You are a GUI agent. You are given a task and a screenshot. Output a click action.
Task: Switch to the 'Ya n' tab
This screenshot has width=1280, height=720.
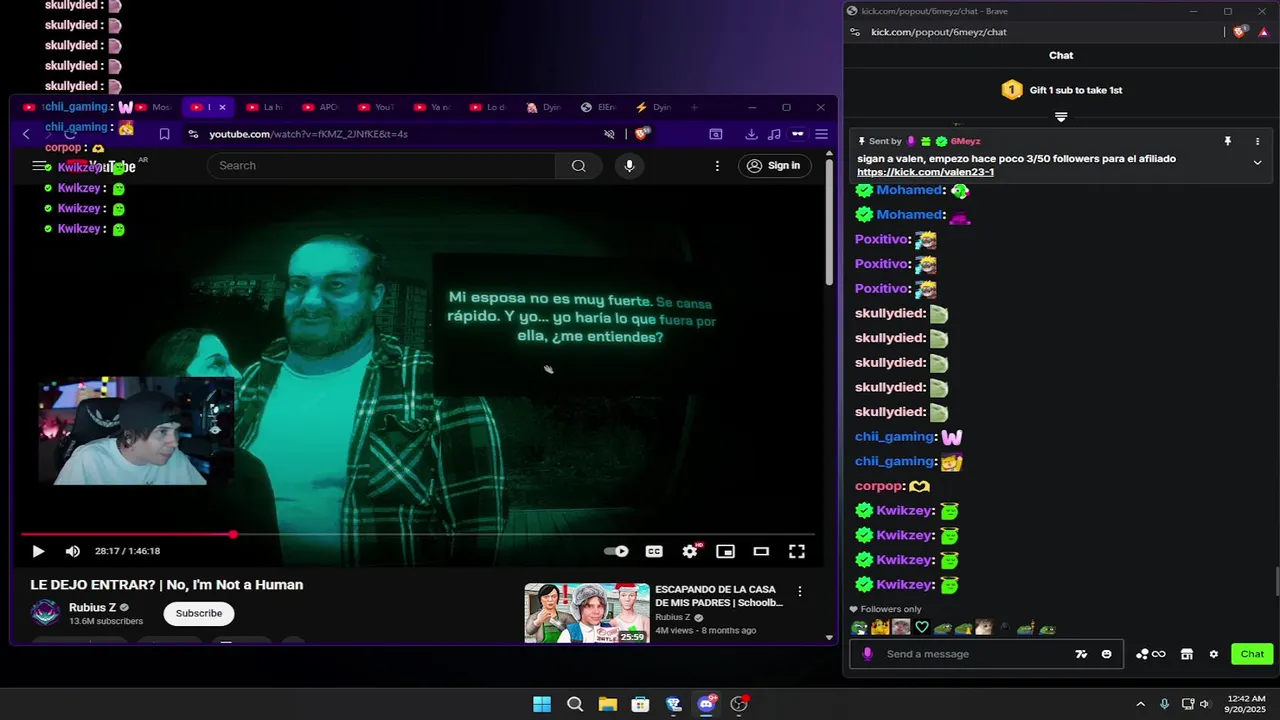432,107
